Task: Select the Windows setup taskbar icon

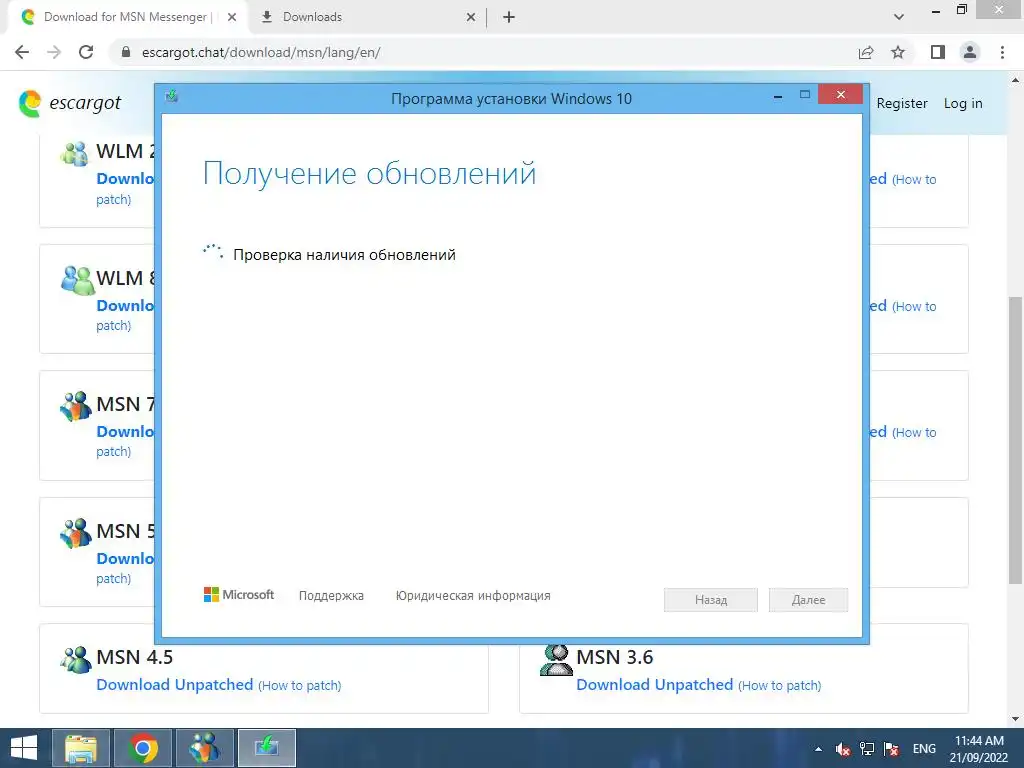Action: coord(267,748)
